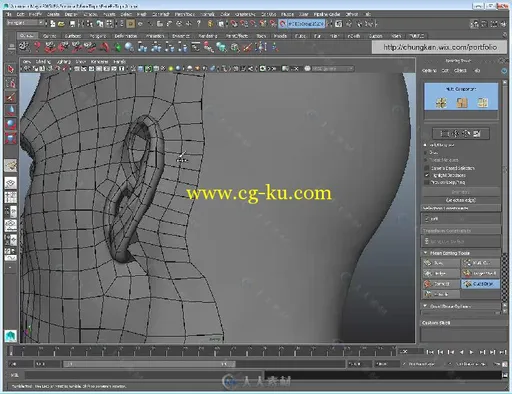Open the viewport Shading menu
Screen dimensions: 512x394
coord(43,62)
